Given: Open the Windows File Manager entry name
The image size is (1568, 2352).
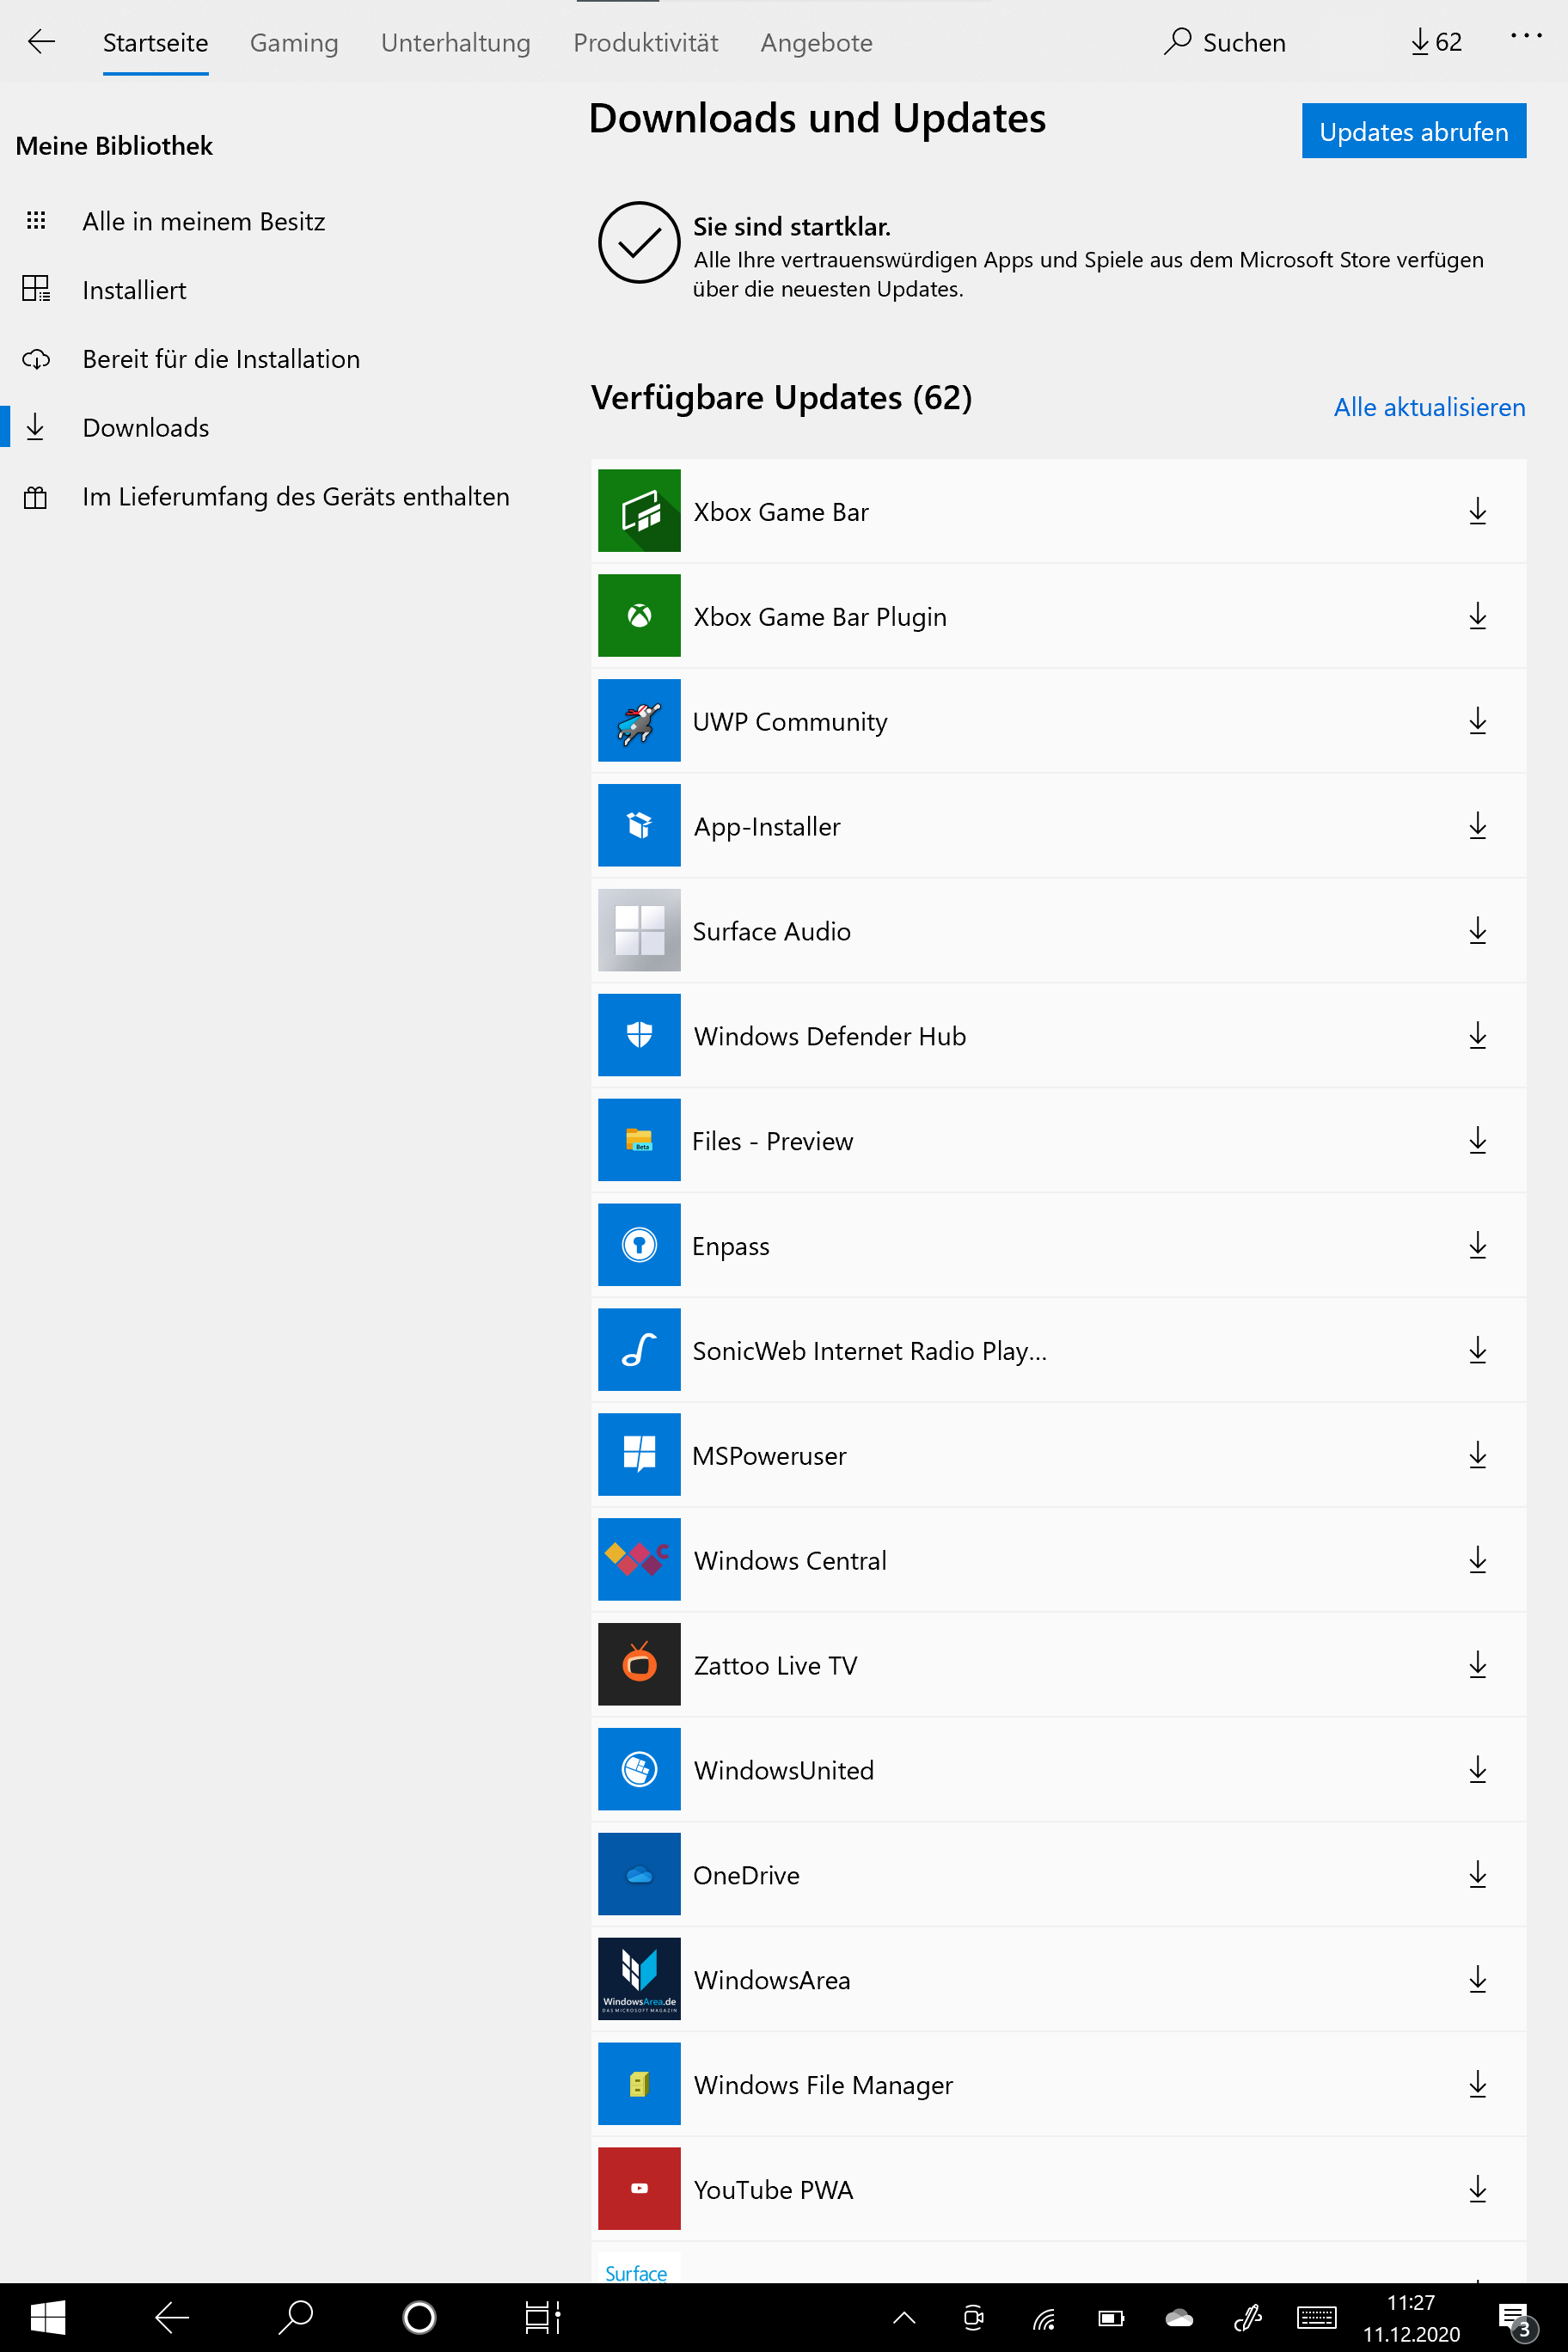Looking at the screenshot, I should click(x=823, y=2085).
